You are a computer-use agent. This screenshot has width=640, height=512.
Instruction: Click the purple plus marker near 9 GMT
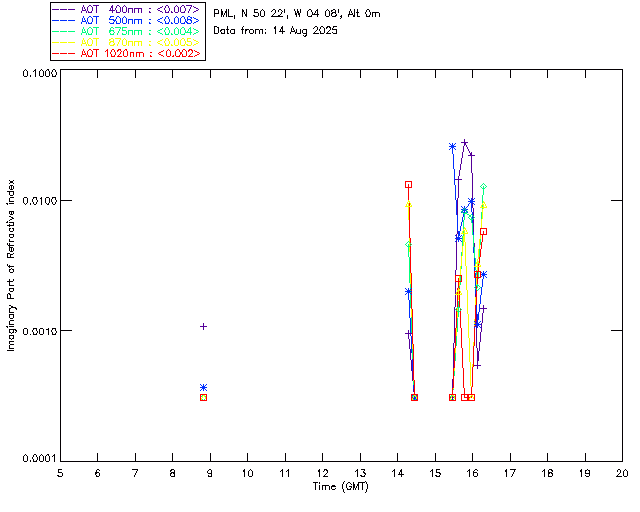(x=203, y=326)
